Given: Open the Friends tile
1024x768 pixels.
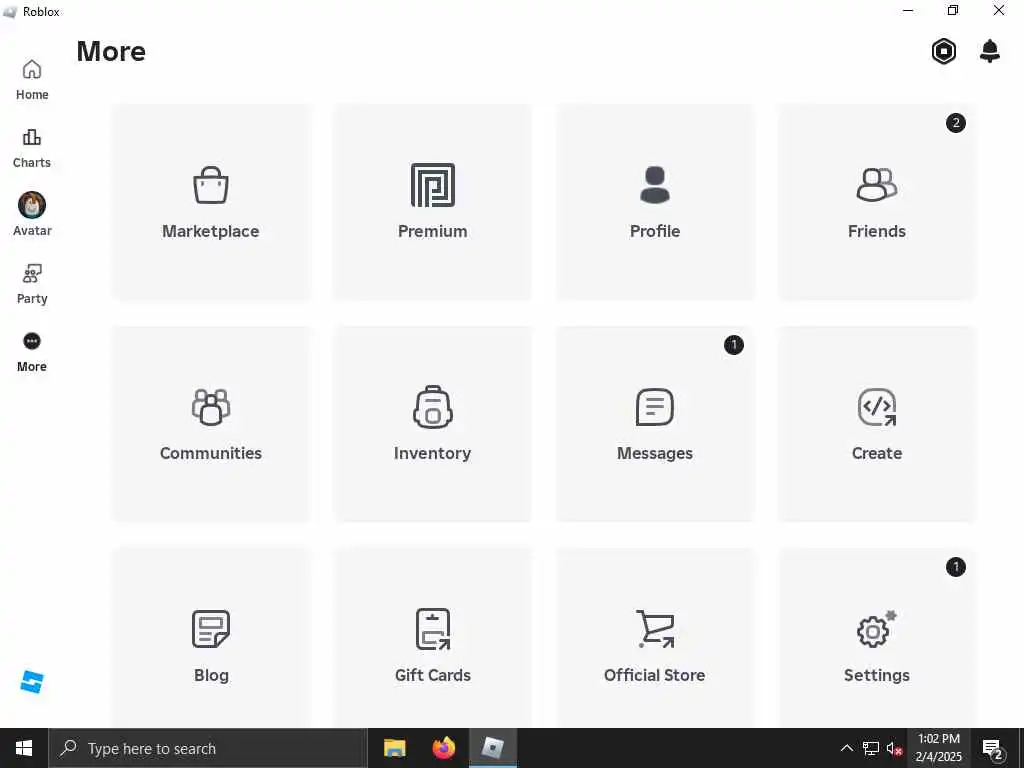Looking at the screenshot, I should (876, 202).
